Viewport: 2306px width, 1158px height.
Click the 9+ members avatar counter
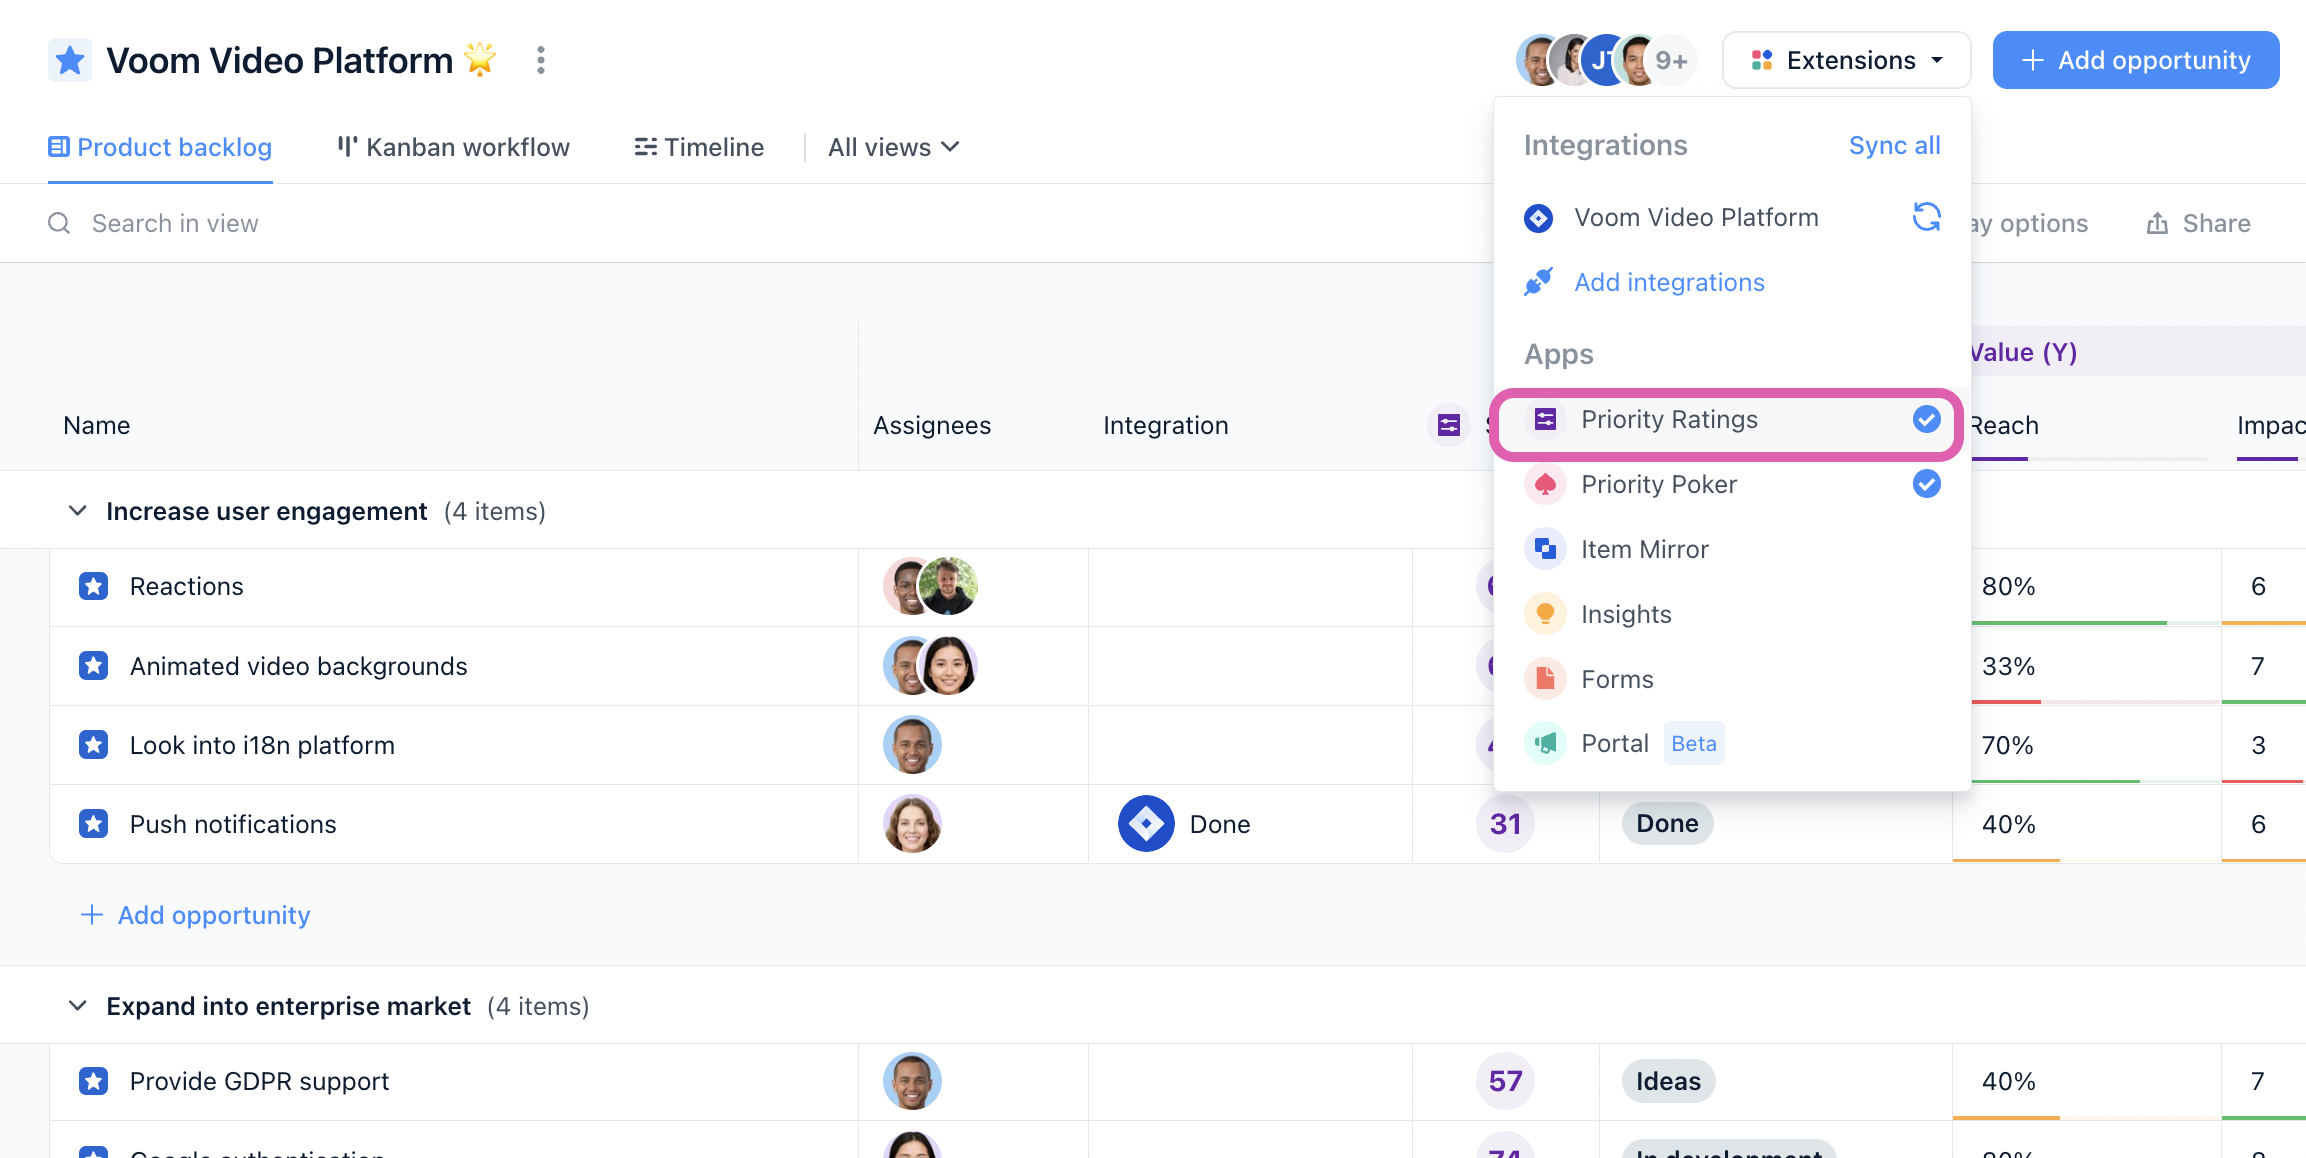1671,61
